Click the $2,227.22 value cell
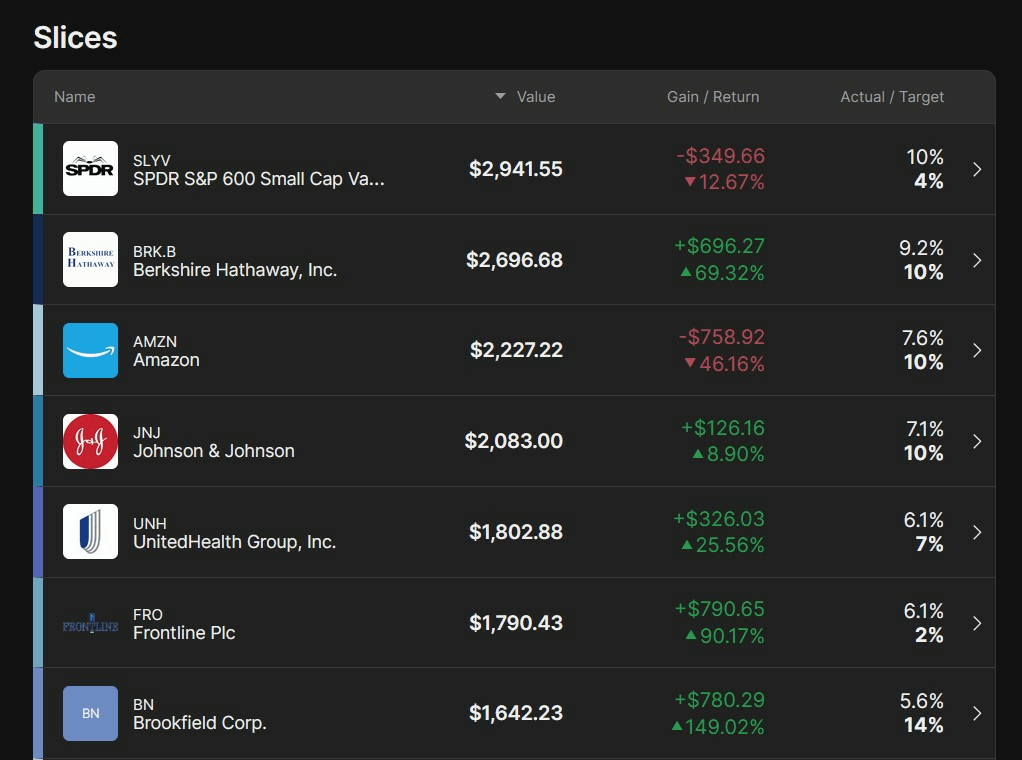 516,350
